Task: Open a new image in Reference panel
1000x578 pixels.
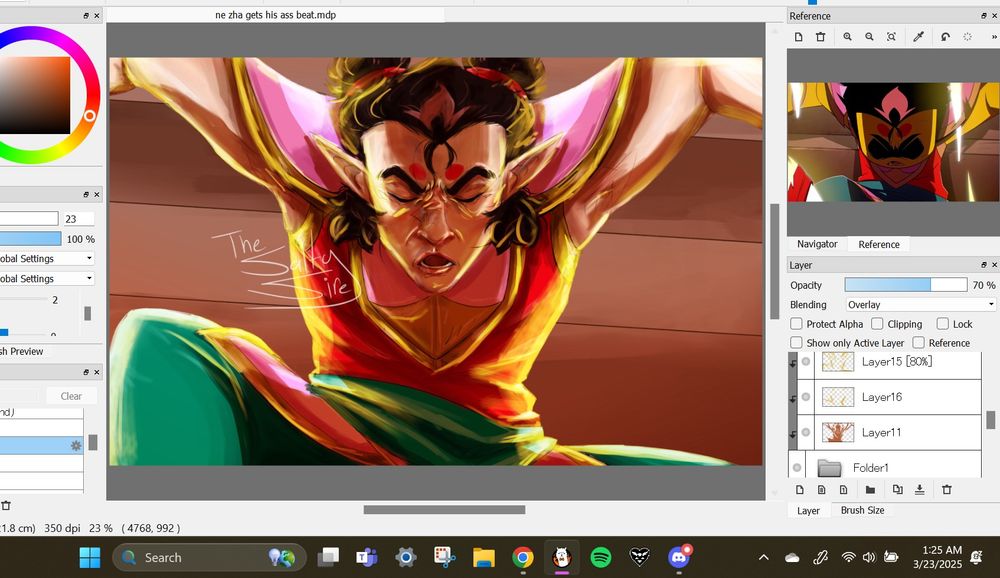Action: pyautogui.click(x=798, y=37)
